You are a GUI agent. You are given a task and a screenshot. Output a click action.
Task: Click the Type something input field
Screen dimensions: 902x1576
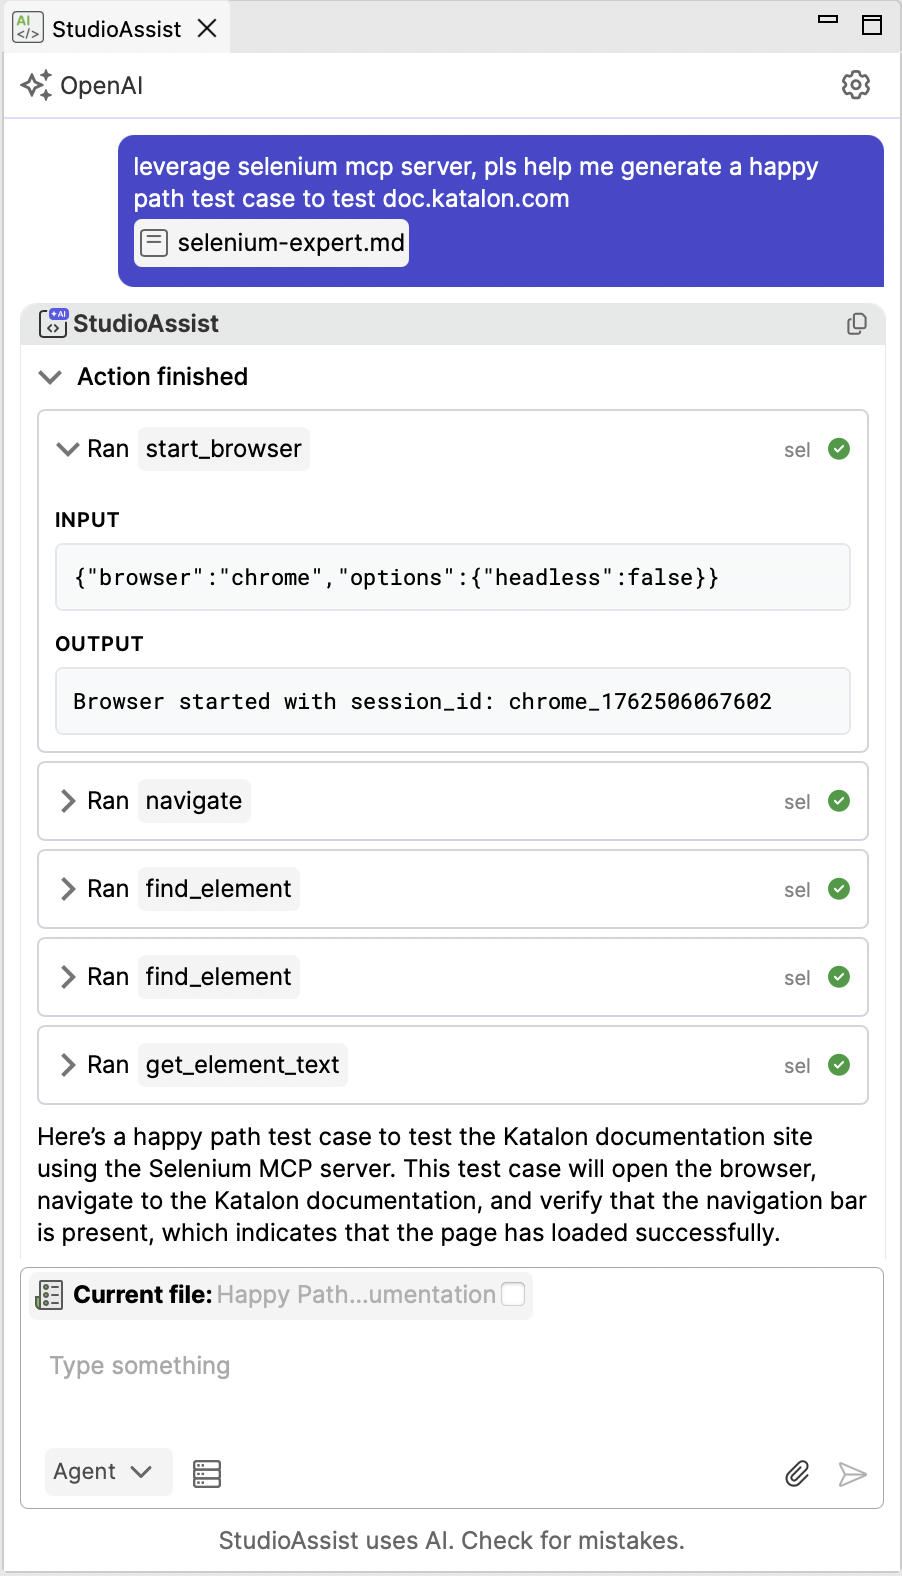tap(138, 1365)
